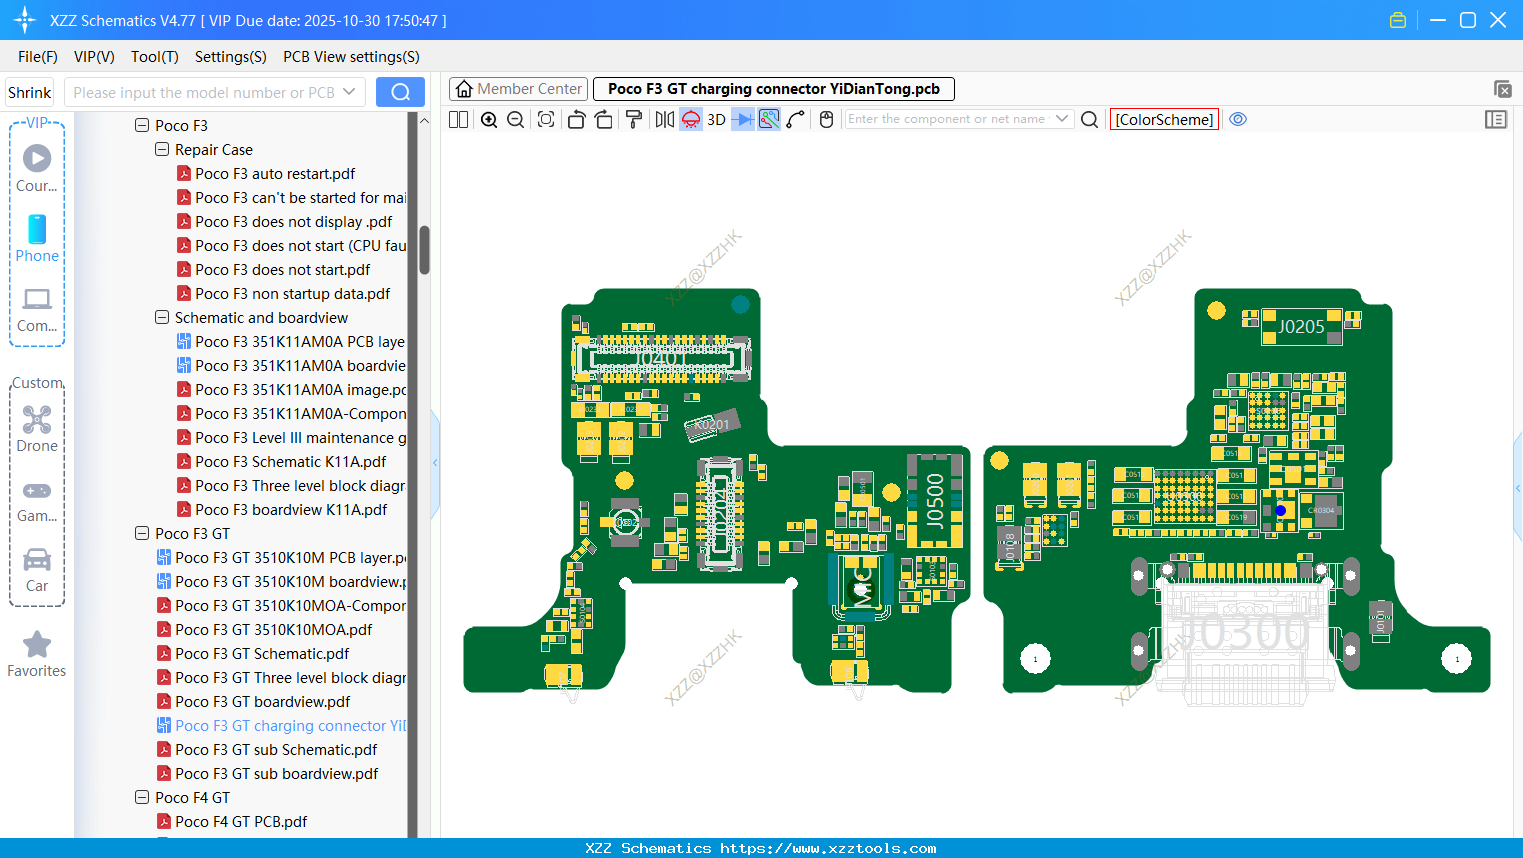Viewport: 1523px width, 858px height.
Task: Open the Tool(T) menu
Action: (154, 57)
